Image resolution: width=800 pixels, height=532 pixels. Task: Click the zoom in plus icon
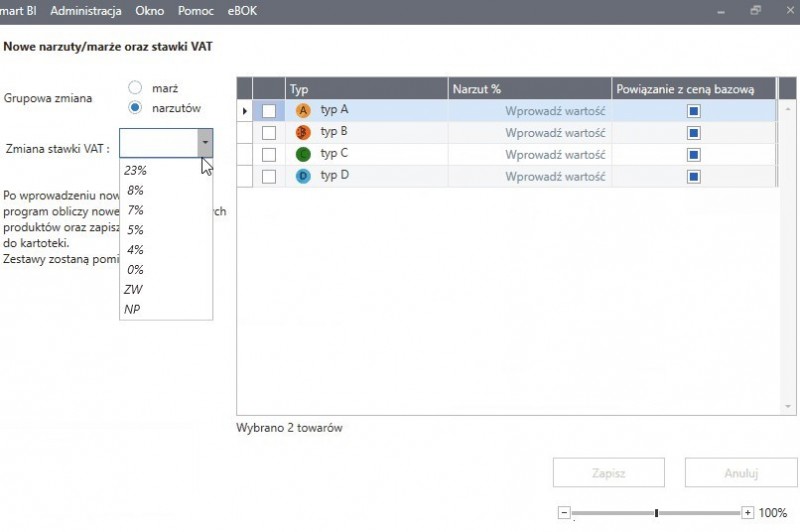pyautogui.click(x=747, y=512)
